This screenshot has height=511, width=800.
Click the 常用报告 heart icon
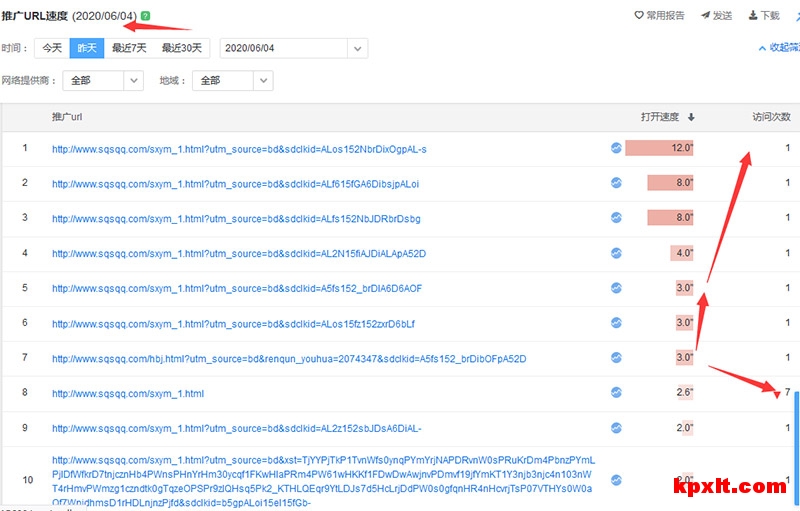coord(640,16)
